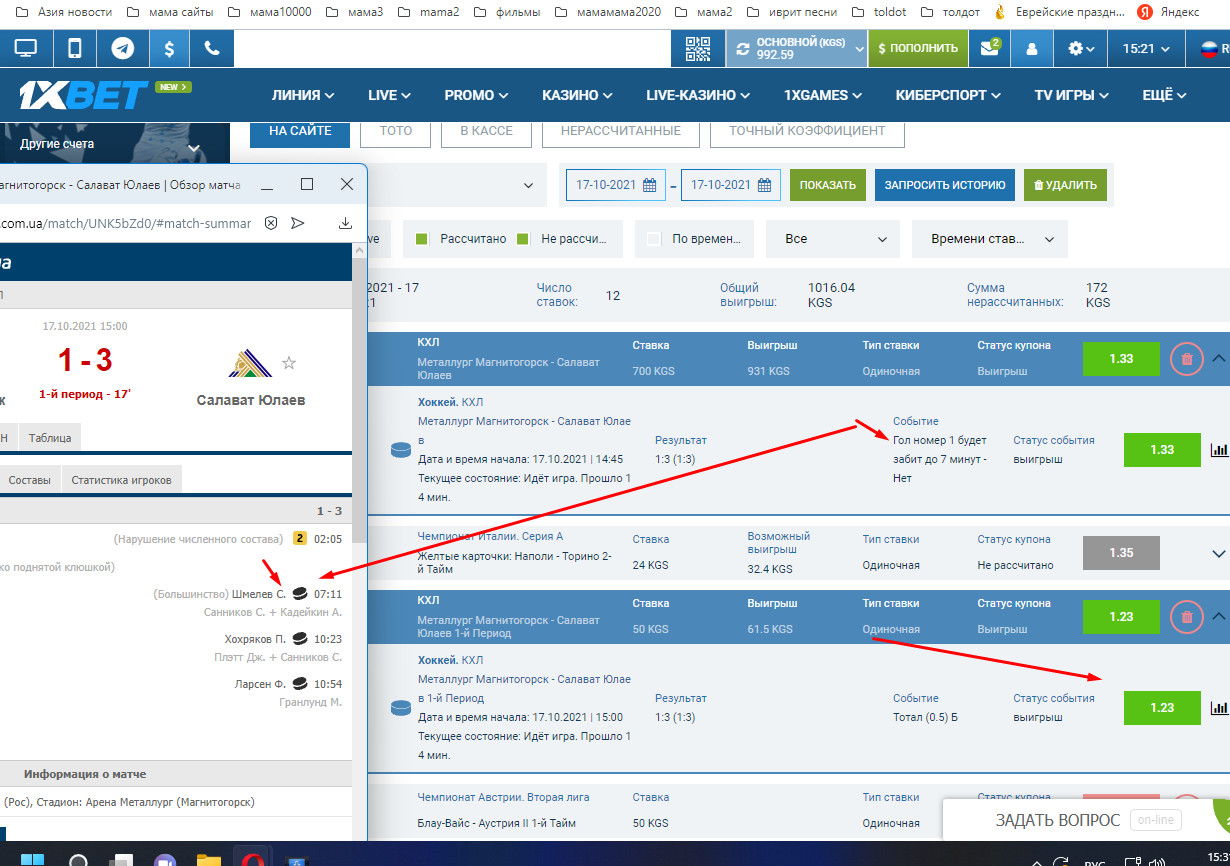The width and height of the screenshot is (1230, 866).
Task: Open the 15:21 time zone dropdown
Action: [1146, 48]
